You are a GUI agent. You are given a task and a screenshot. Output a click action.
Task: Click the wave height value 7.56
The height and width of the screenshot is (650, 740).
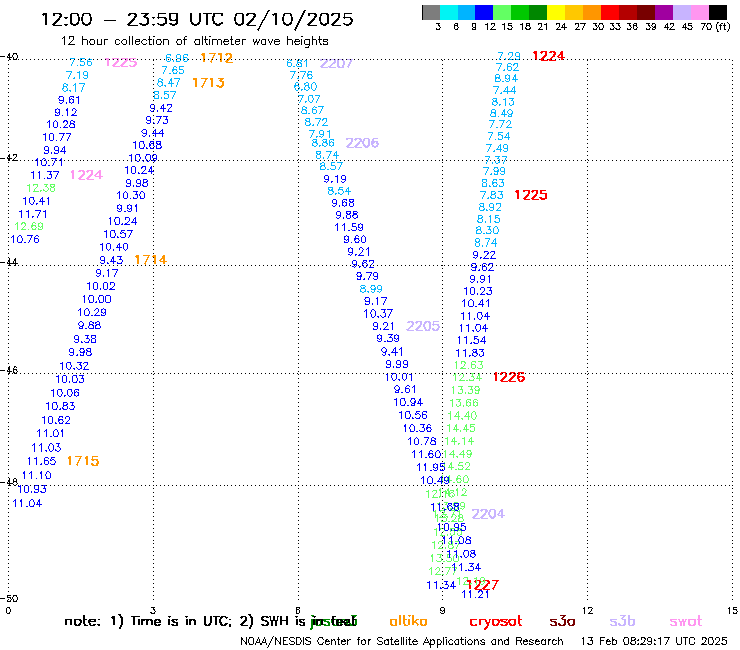pos(81,62)
